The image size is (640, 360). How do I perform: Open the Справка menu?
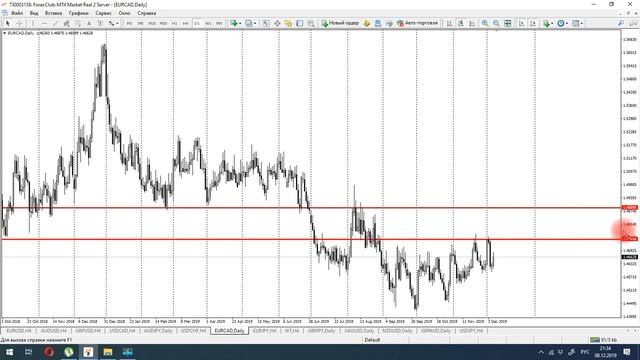tap(147, 13)
